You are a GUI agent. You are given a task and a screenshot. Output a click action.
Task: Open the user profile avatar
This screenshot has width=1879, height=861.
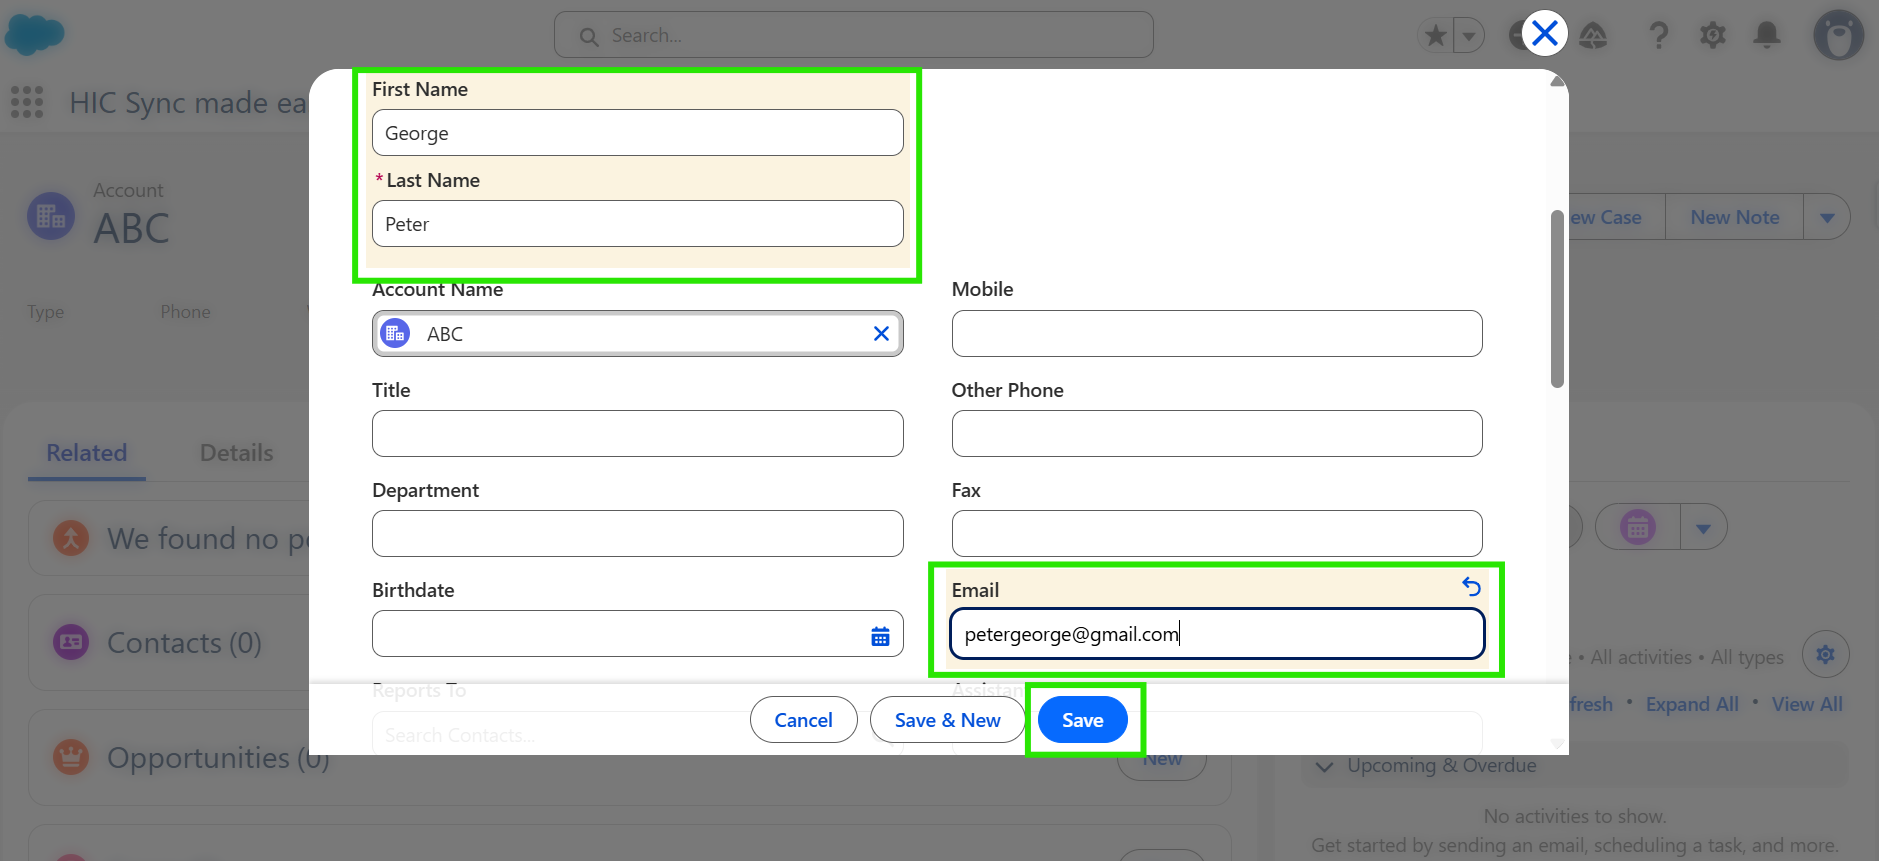[x=1839, y=36]
